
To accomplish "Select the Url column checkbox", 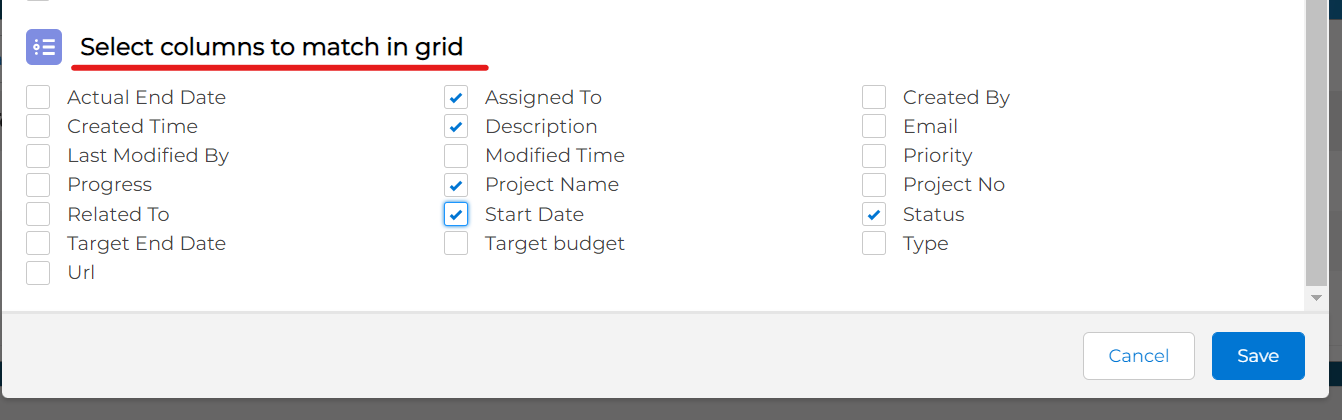I will tap(38, 272).
